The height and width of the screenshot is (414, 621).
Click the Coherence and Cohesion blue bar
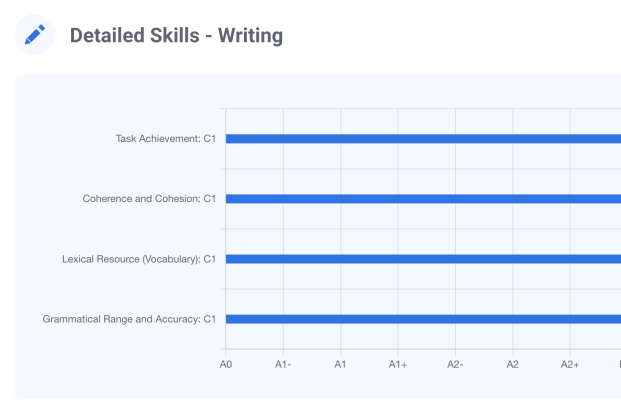420,199
